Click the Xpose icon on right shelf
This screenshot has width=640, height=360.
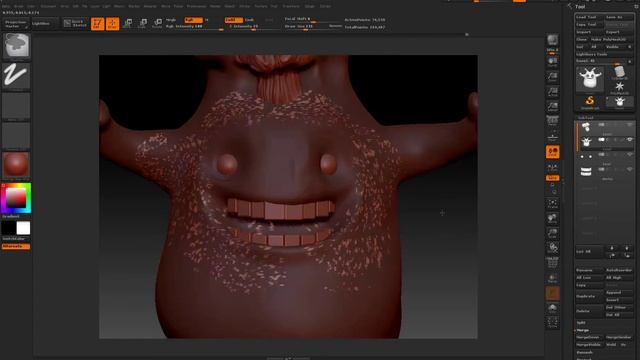pyautogui.click(x=552, y=322)
